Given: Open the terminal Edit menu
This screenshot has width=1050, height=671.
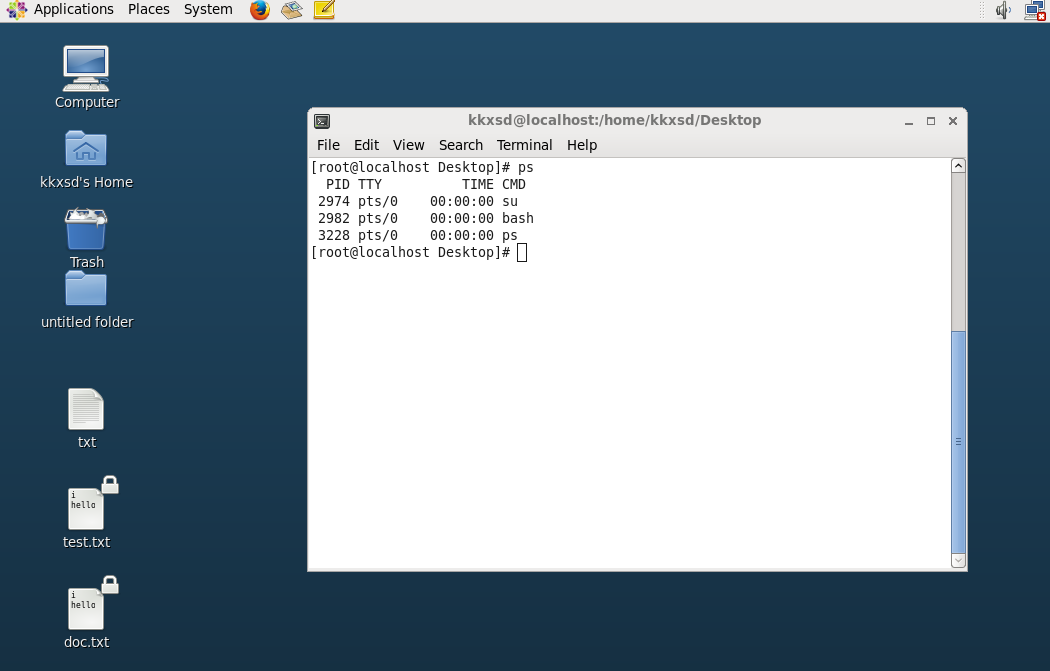Looking at the screenshot, I should pos(366,145).
